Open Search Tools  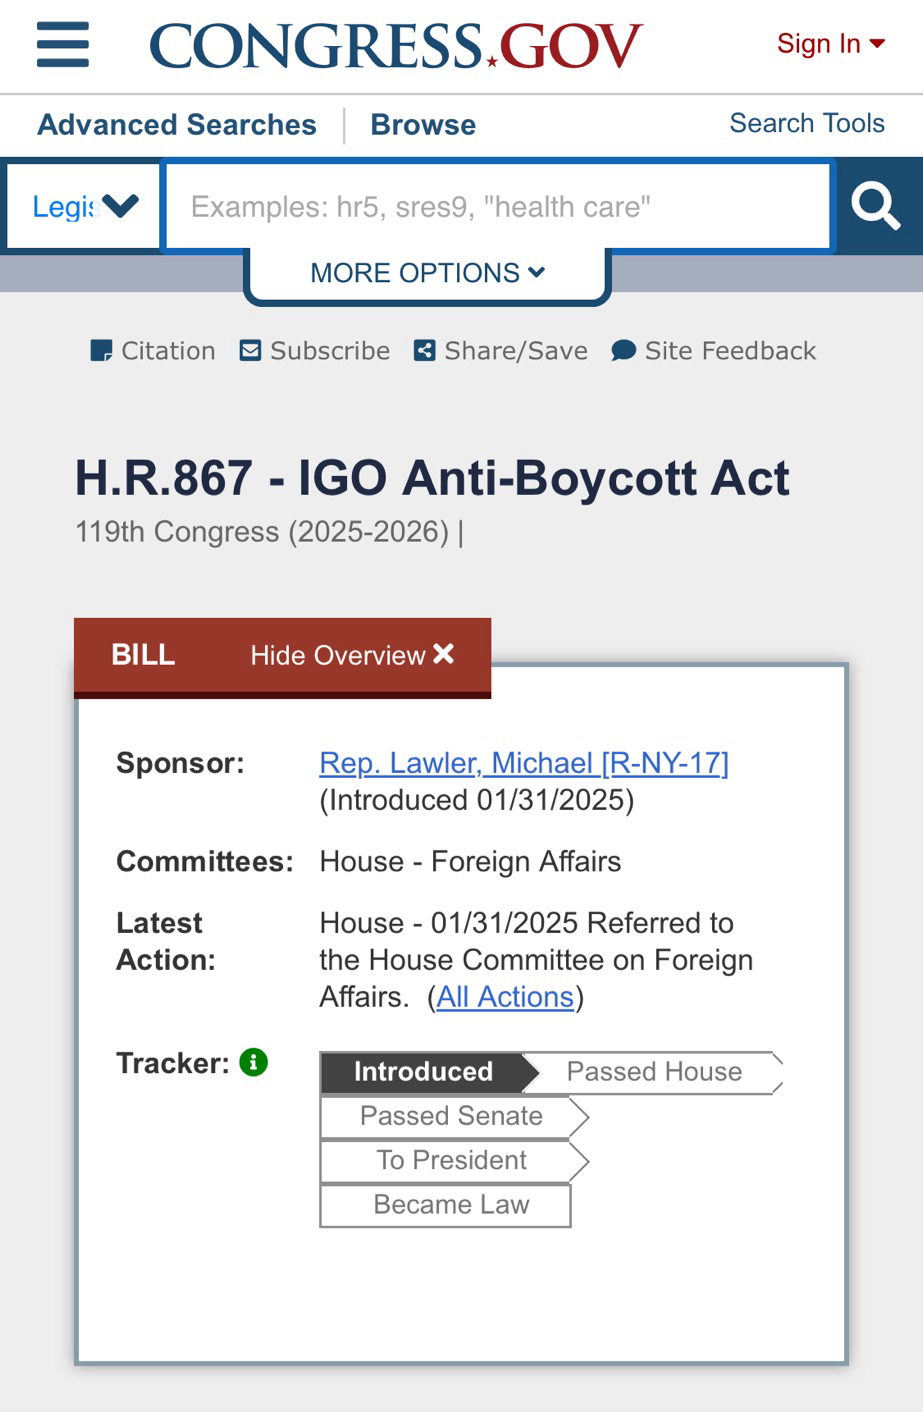pyautogui.click(x=807, y=123)
